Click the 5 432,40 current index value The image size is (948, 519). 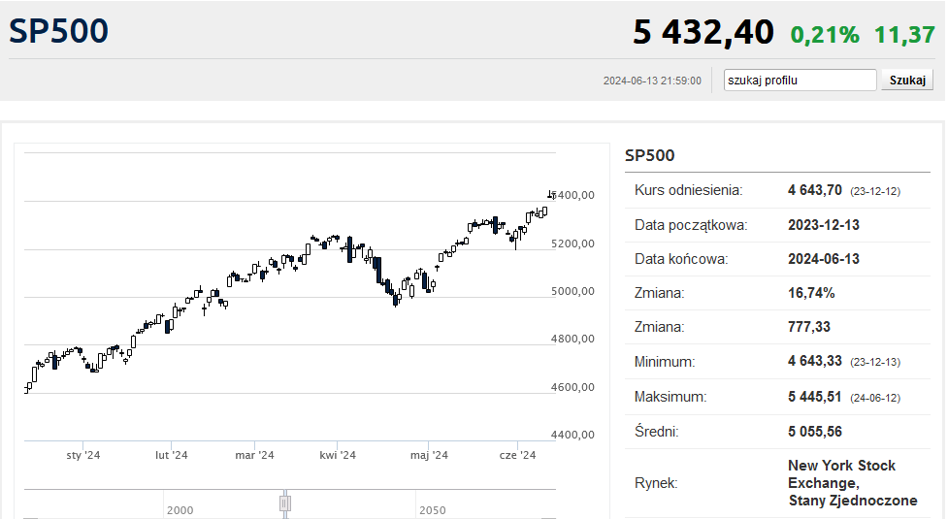[703, 32]
